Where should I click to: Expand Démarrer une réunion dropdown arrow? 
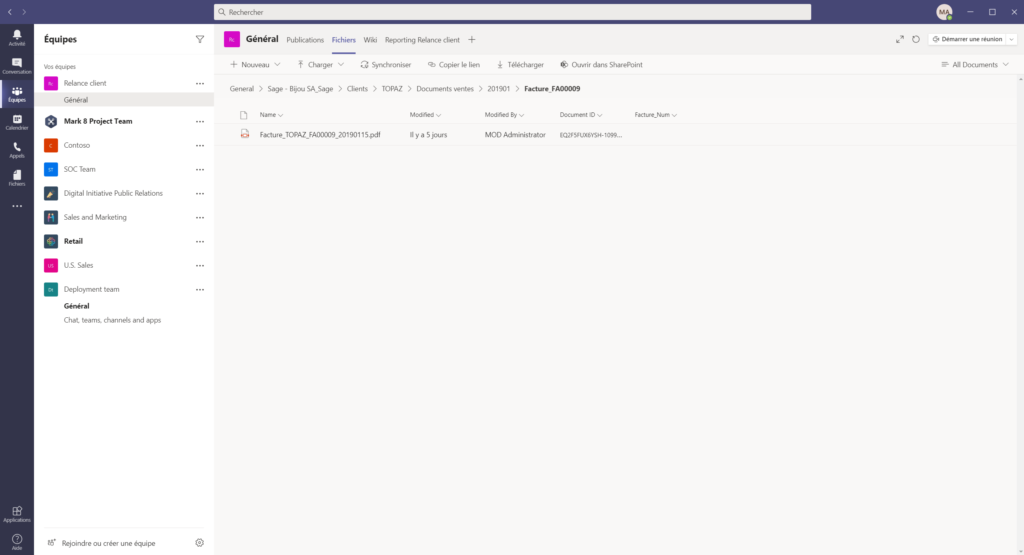(x=1011, y=39)
